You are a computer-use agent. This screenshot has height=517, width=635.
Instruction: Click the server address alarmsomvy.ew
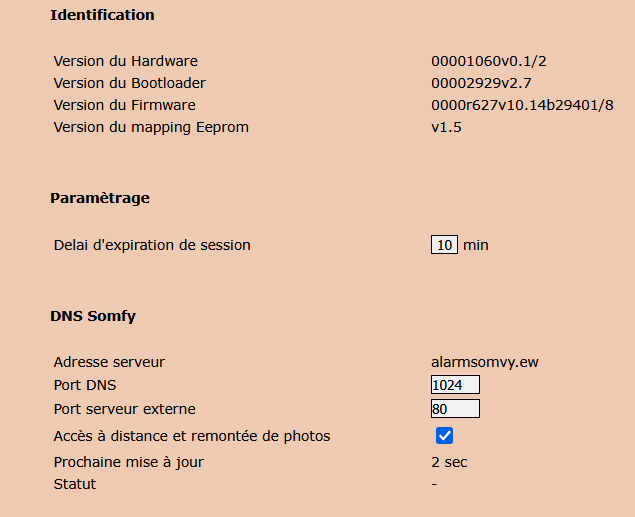click(x=485, y=362)
